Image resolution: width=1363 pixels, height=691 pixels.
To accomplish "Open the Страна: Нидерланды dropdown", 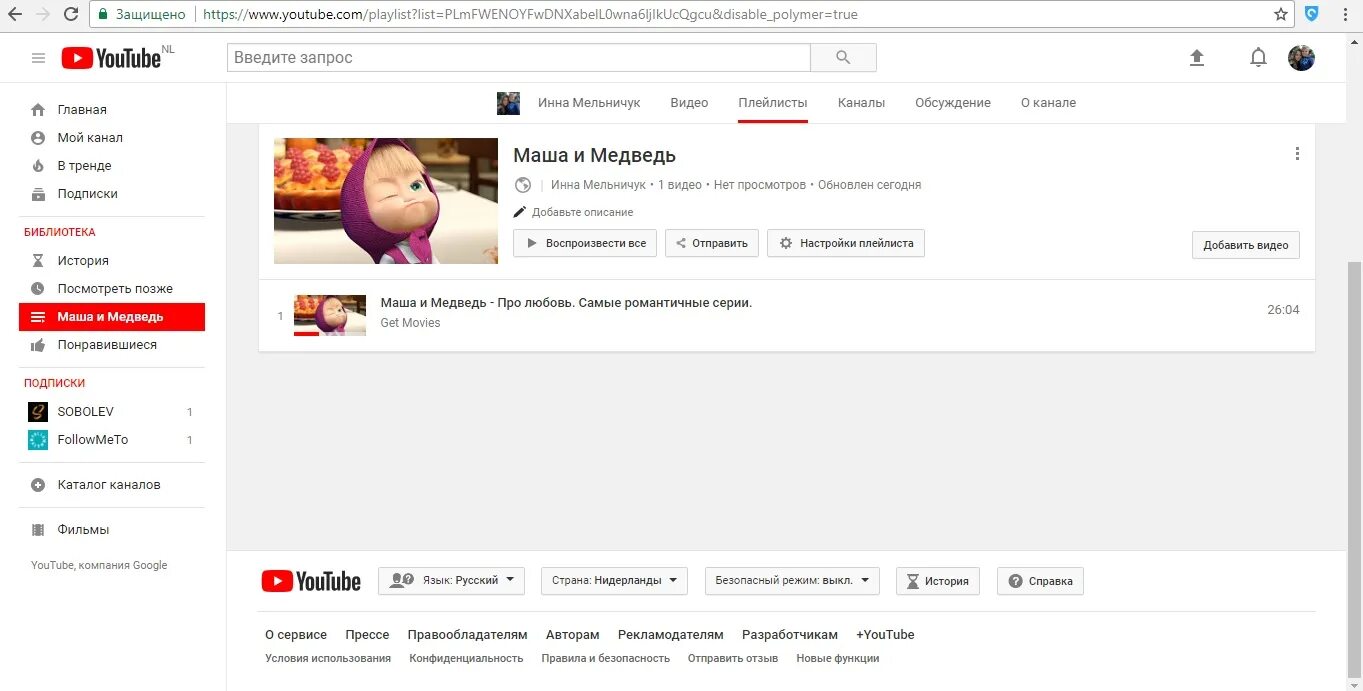I will (614, 581).
